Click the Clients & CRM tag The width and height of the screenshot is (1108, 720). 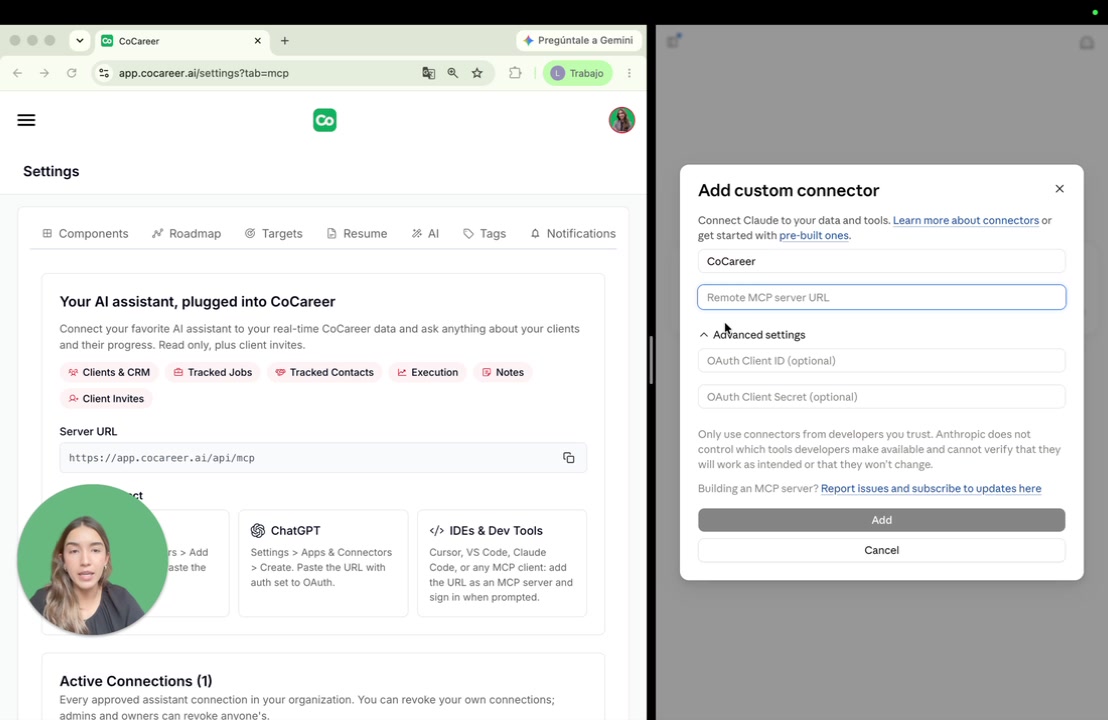109,372
